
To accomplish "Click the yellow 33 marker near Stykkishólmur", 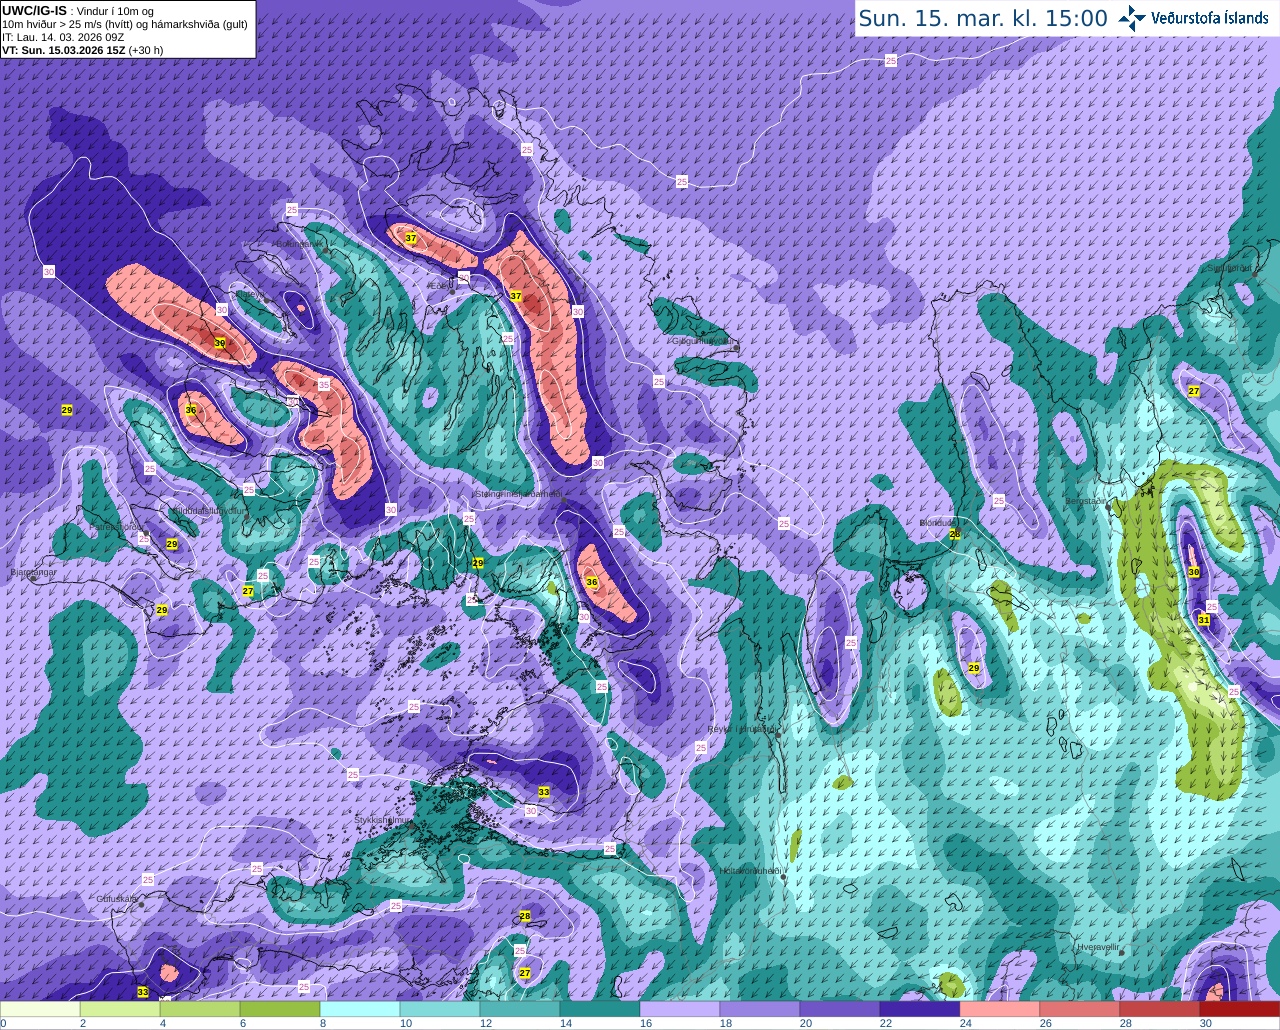I will tap(544, 792).
